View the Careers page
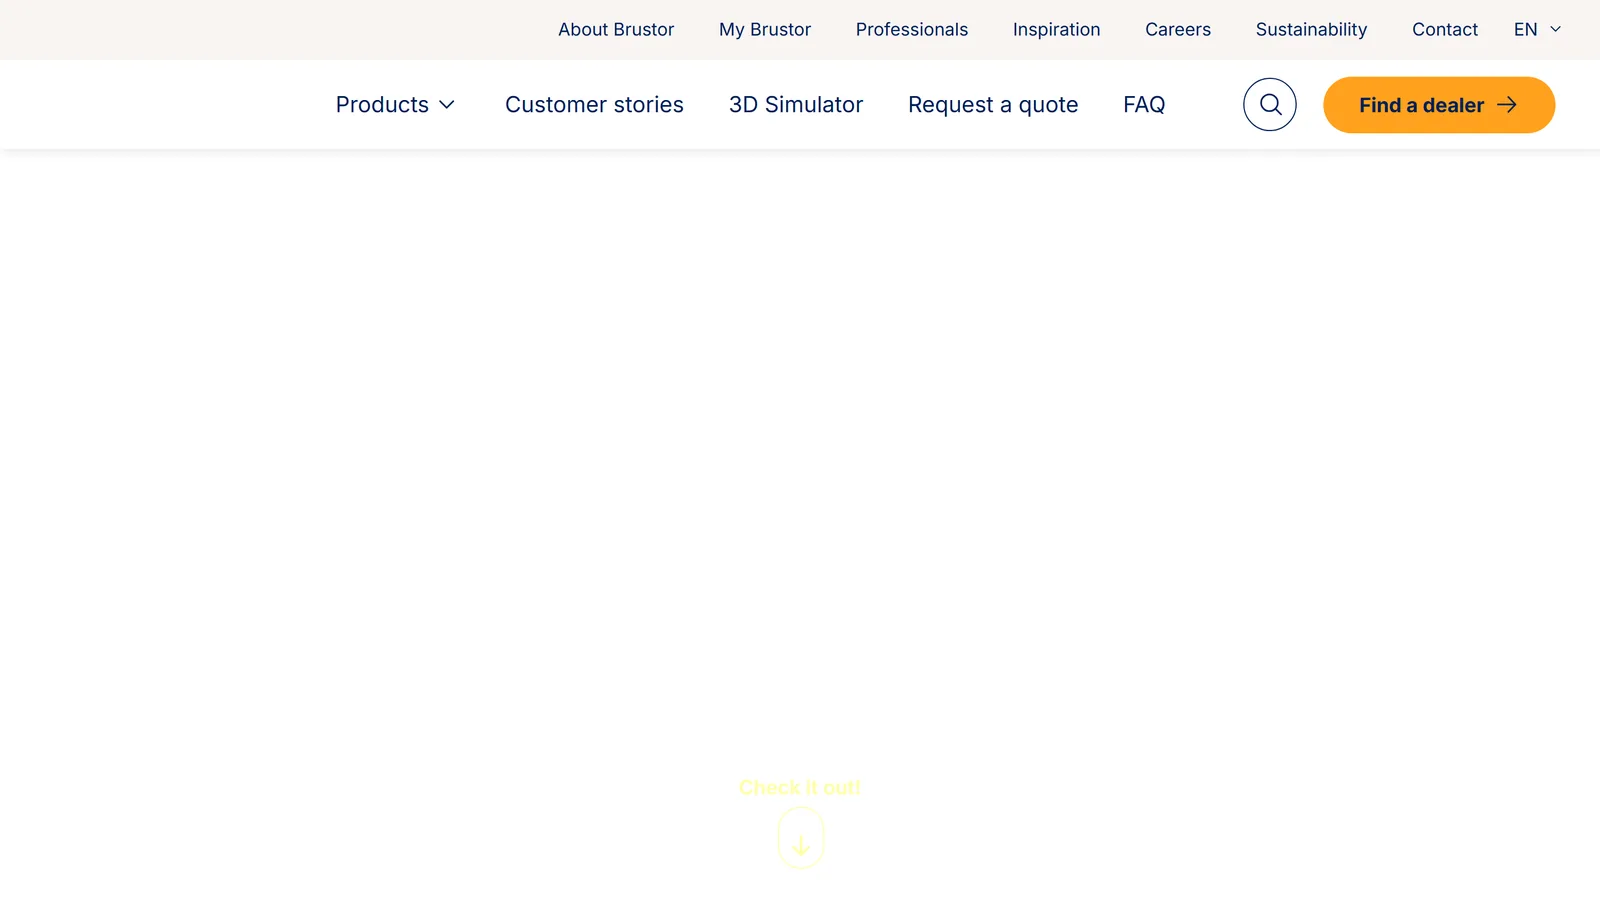The height and width of the screenshot is (900, 1600). (1178, 30)
